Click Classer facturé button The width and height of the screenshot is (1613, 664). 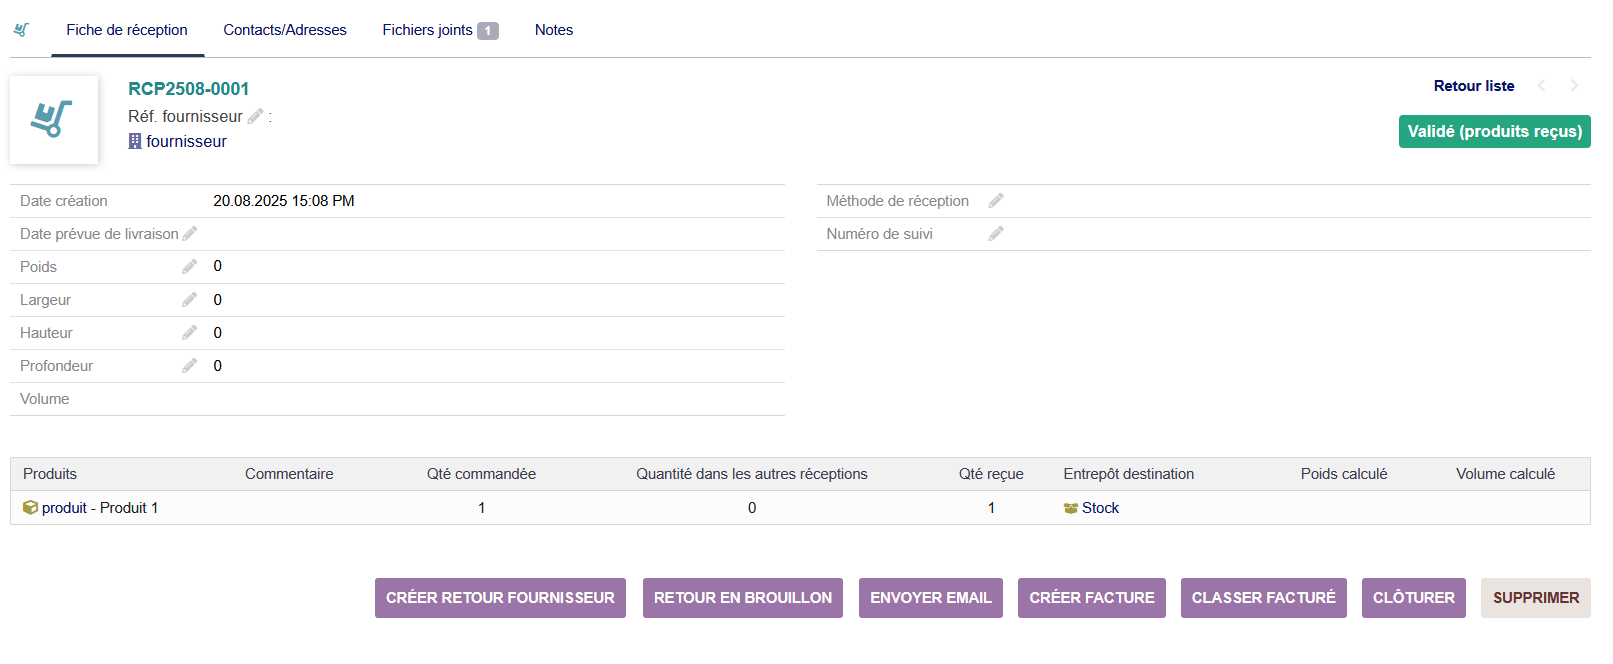1264,598
